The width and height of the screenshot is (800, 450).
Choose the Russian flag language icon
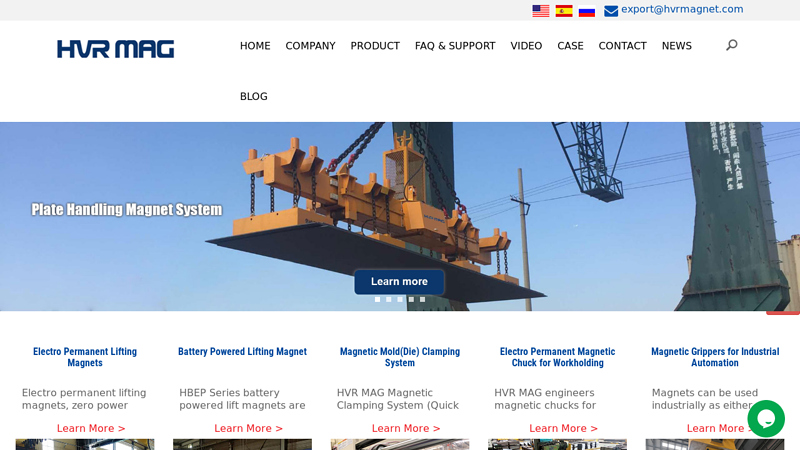(x=587, y=11)
